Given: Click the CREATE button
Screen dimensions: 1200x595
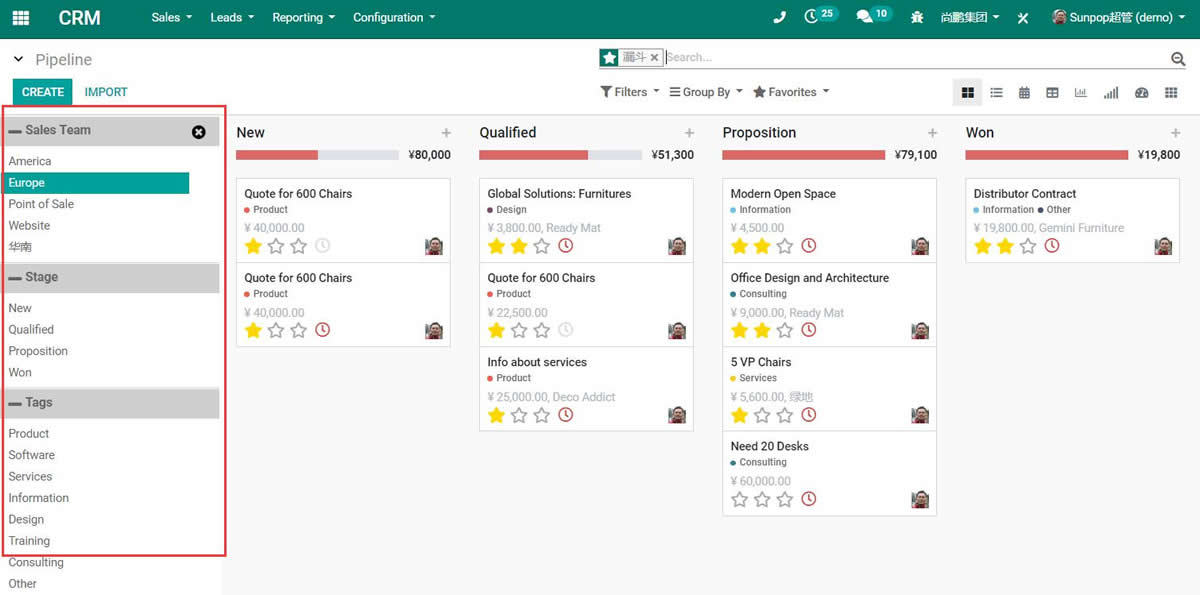Looking at the screenshot, I should pos(43,92).
